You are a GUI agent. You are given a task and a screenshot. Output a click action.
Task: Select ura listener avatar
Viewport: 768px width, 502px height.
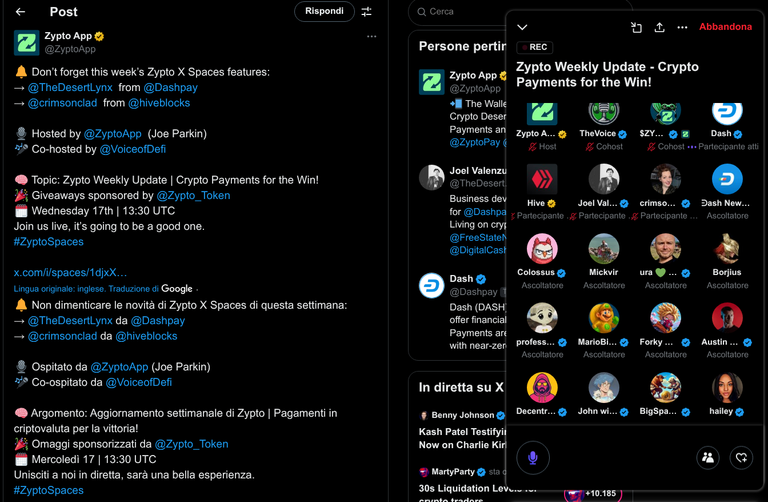665,248
